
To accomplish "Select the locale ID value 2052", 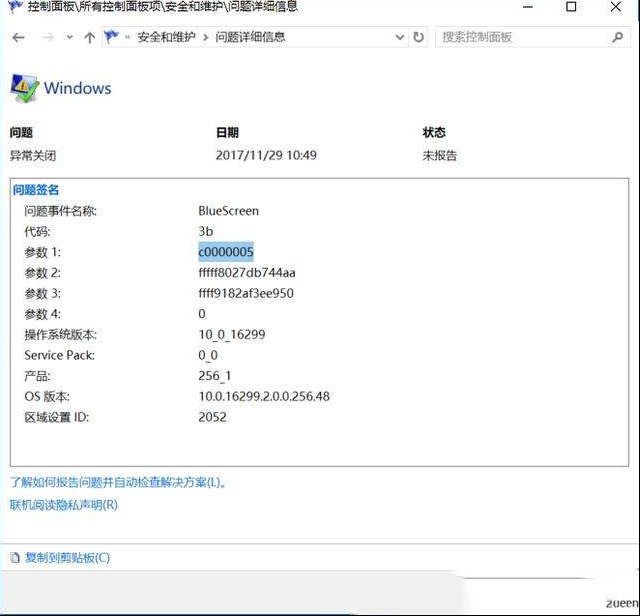I will 212,417.
